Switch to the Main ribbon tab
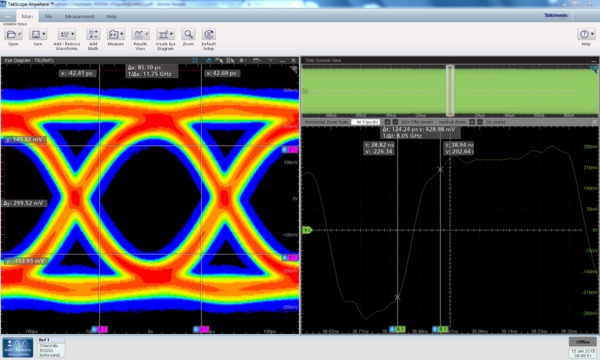 click(27, 16)
